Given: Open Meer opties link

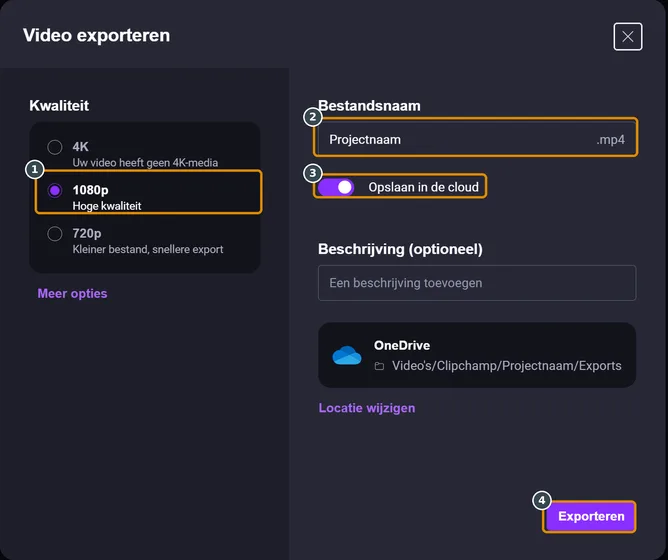Looking at the screenshot, I should click(72, 294).
